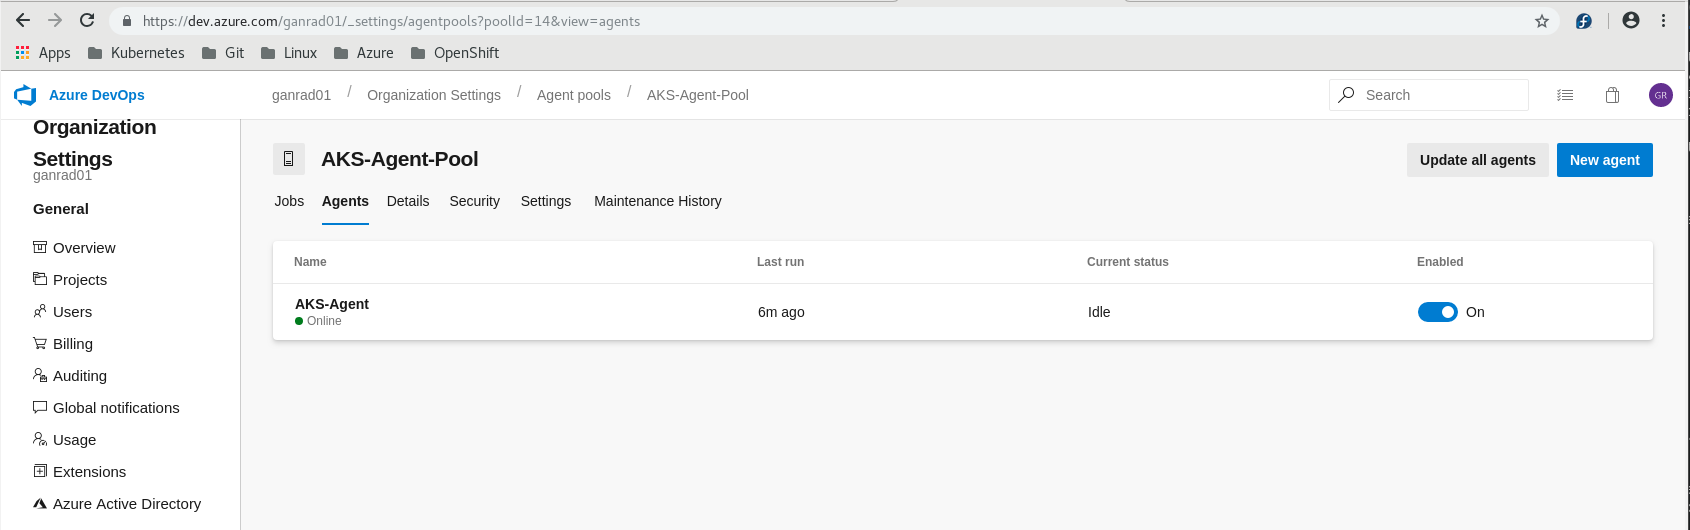Open Billing in the sidebar
Screen dimensions: 1690x530
(x=63, y=344)
